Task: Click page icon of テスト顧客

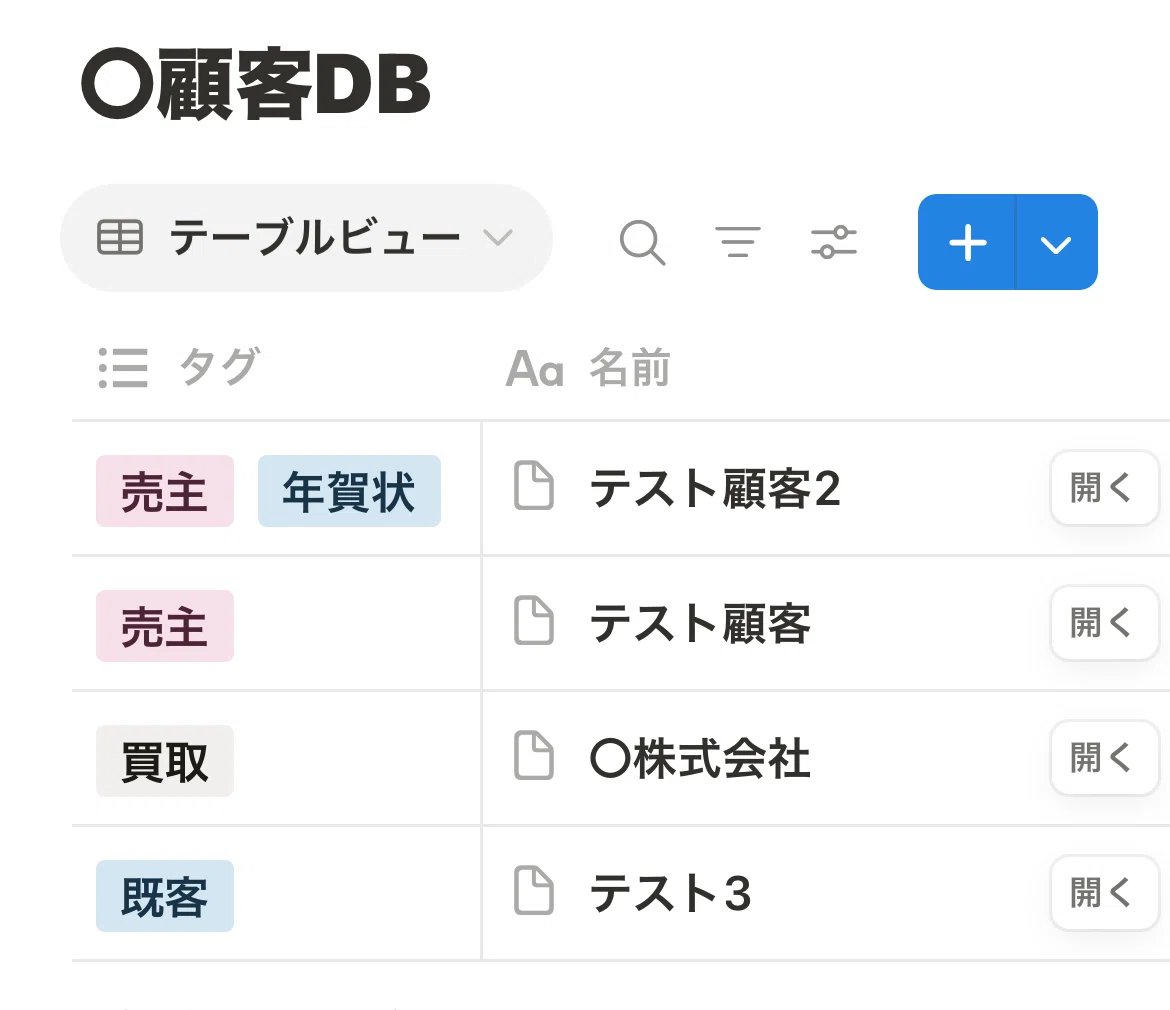Action: (x=534, y=621)
